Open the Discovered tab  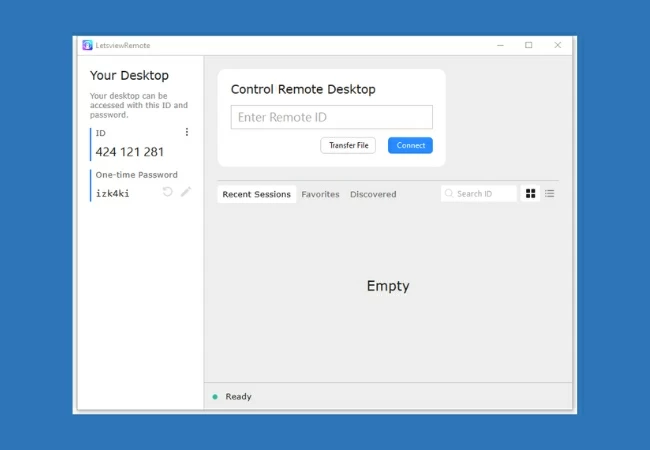373,194
